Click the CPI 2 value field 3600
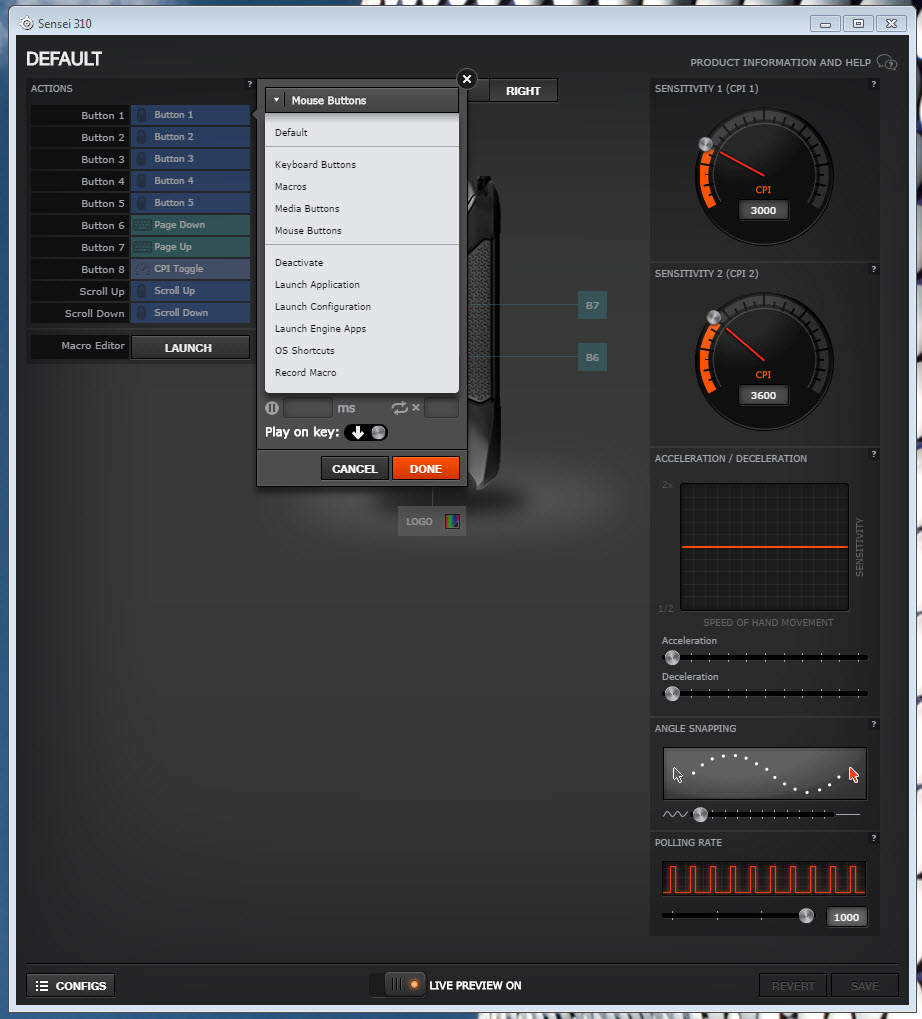The width and height of the screenshot is (922, 1019). pos(763,395)
